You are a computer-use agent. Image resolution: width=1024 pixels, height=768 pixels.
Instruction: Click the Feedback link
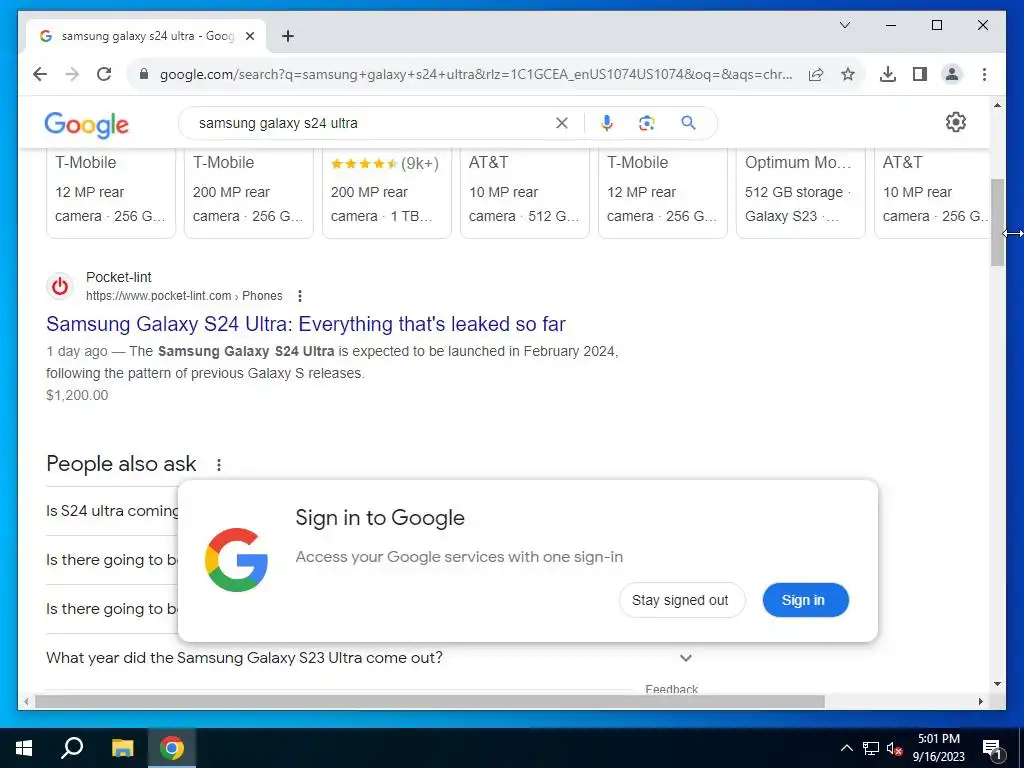(x=671, y=688)
